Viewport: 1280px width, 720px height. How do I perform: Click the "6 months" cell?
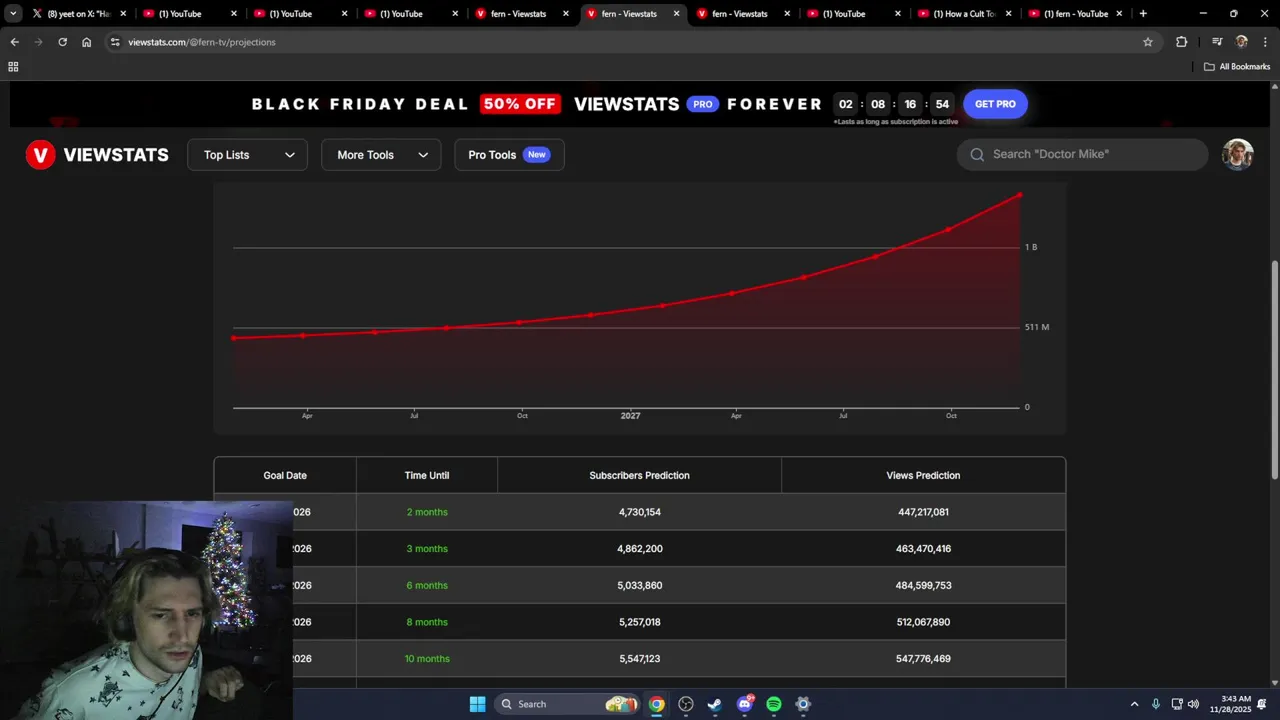point(427,585)
